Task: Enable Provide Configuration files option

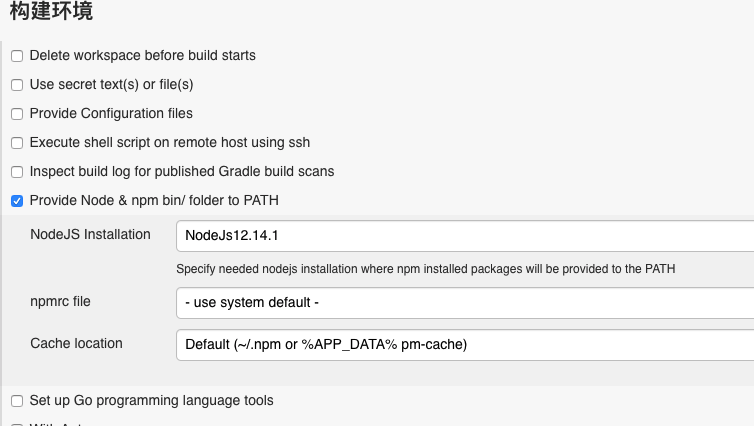Action: 17,114
